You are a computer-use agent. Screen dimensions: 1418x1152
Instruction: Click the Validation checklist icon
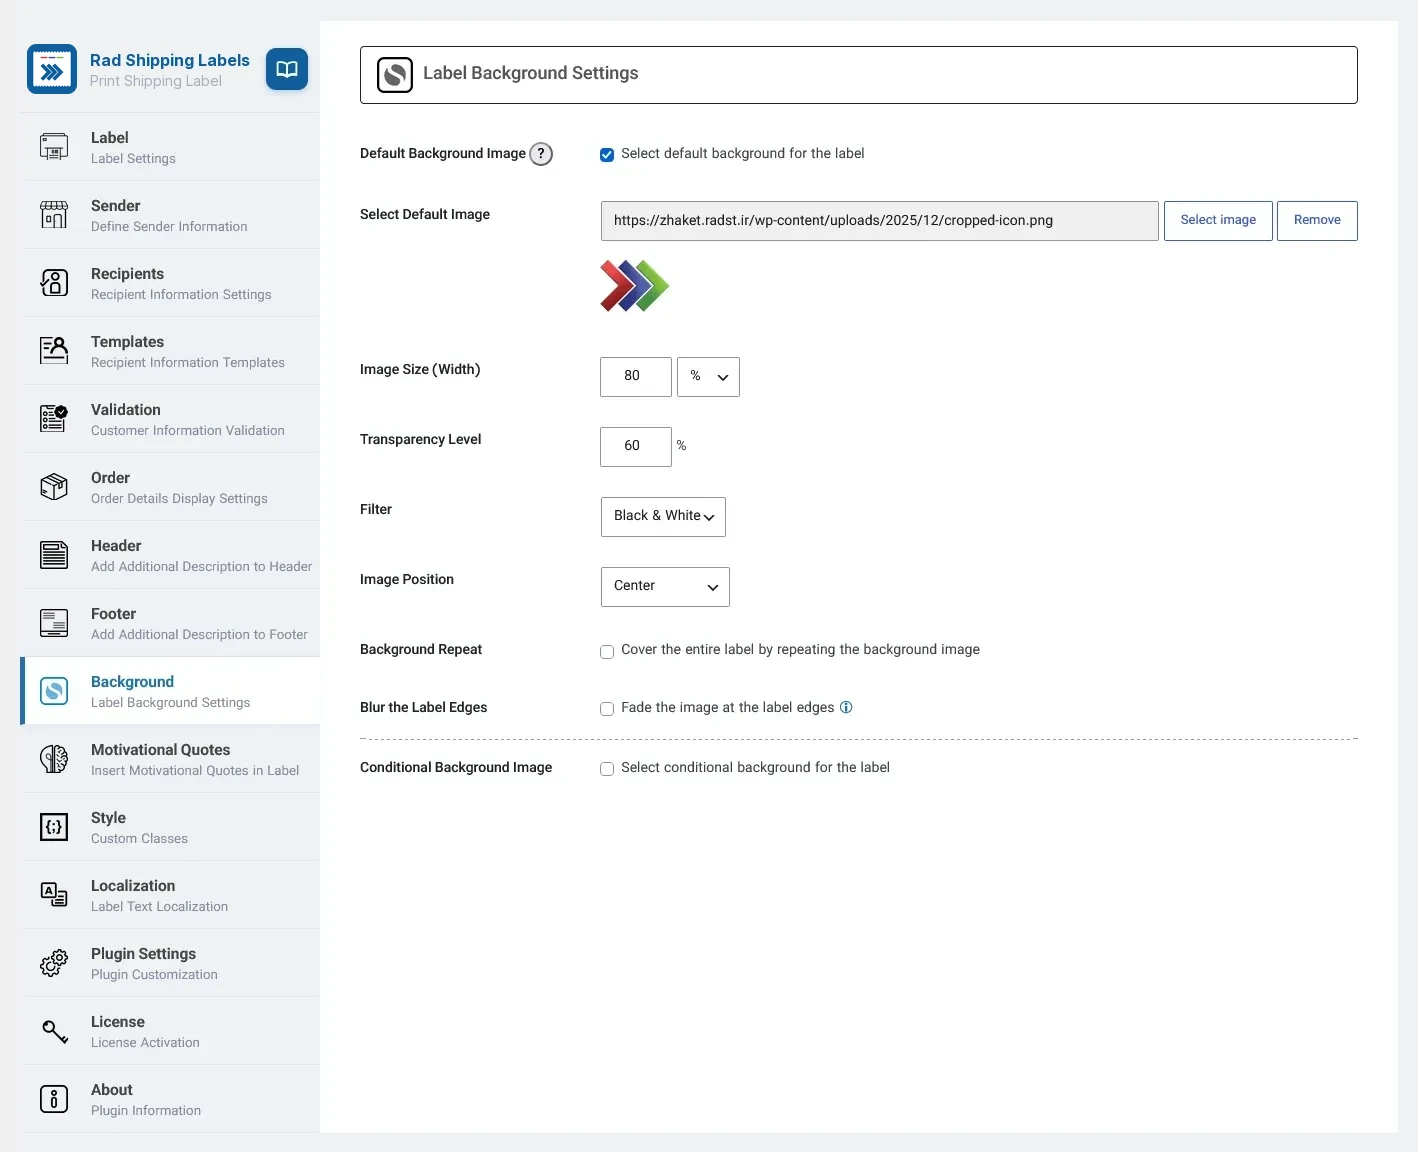[x=54, y=419]
